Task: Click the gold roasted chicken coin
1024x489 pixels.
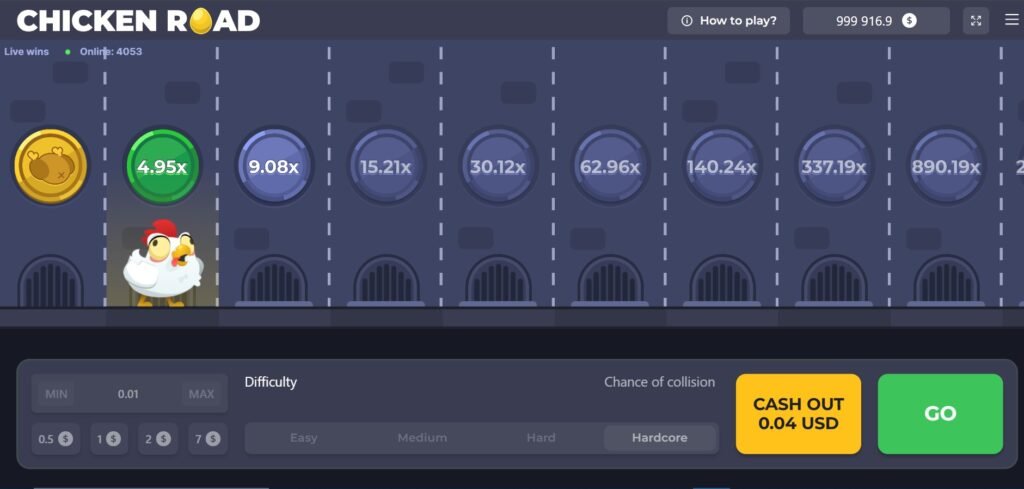Action: pyautogui.click(x=50, y=167)
